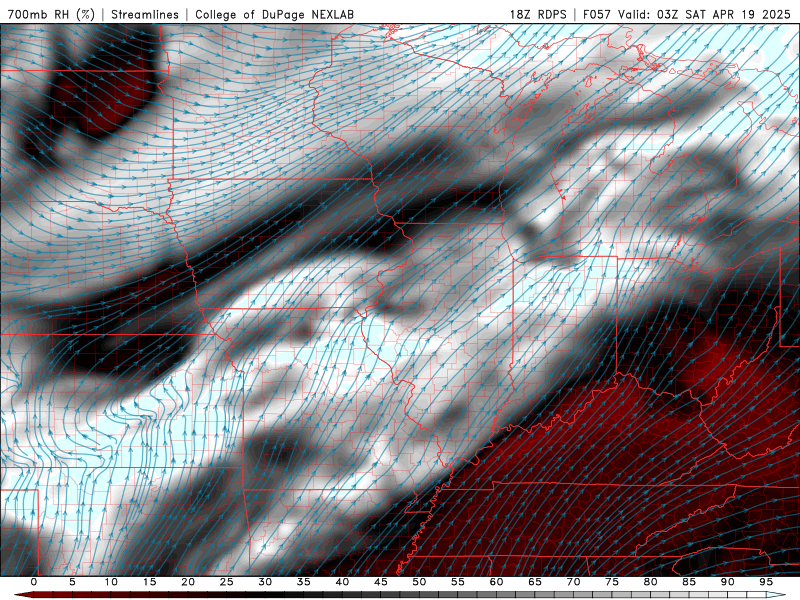Image resolution: width=800 pixels, height=600 pixels.
Task: Click the "Streamlines" header label
Action: click(145, 14)
